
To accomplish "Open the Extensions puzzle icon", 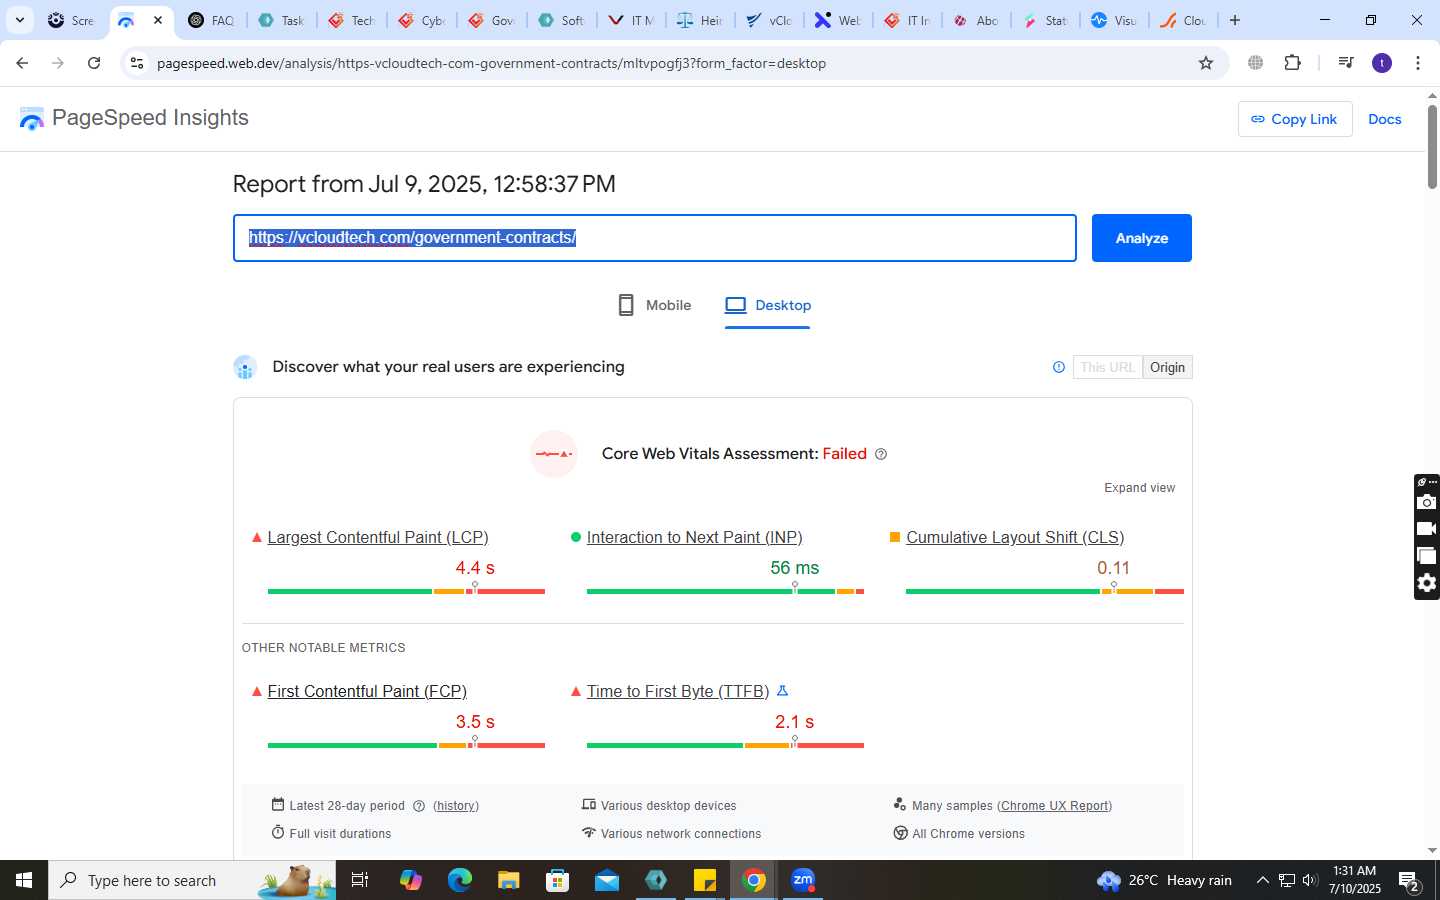I will click(1292, 63).
